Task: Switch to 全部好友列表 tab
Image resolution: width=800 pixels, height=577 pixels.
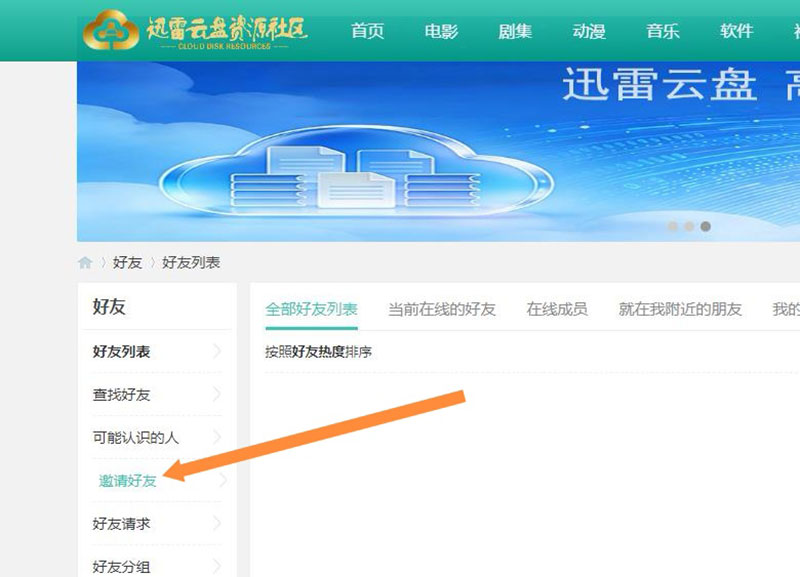Action: click(311, 309)
